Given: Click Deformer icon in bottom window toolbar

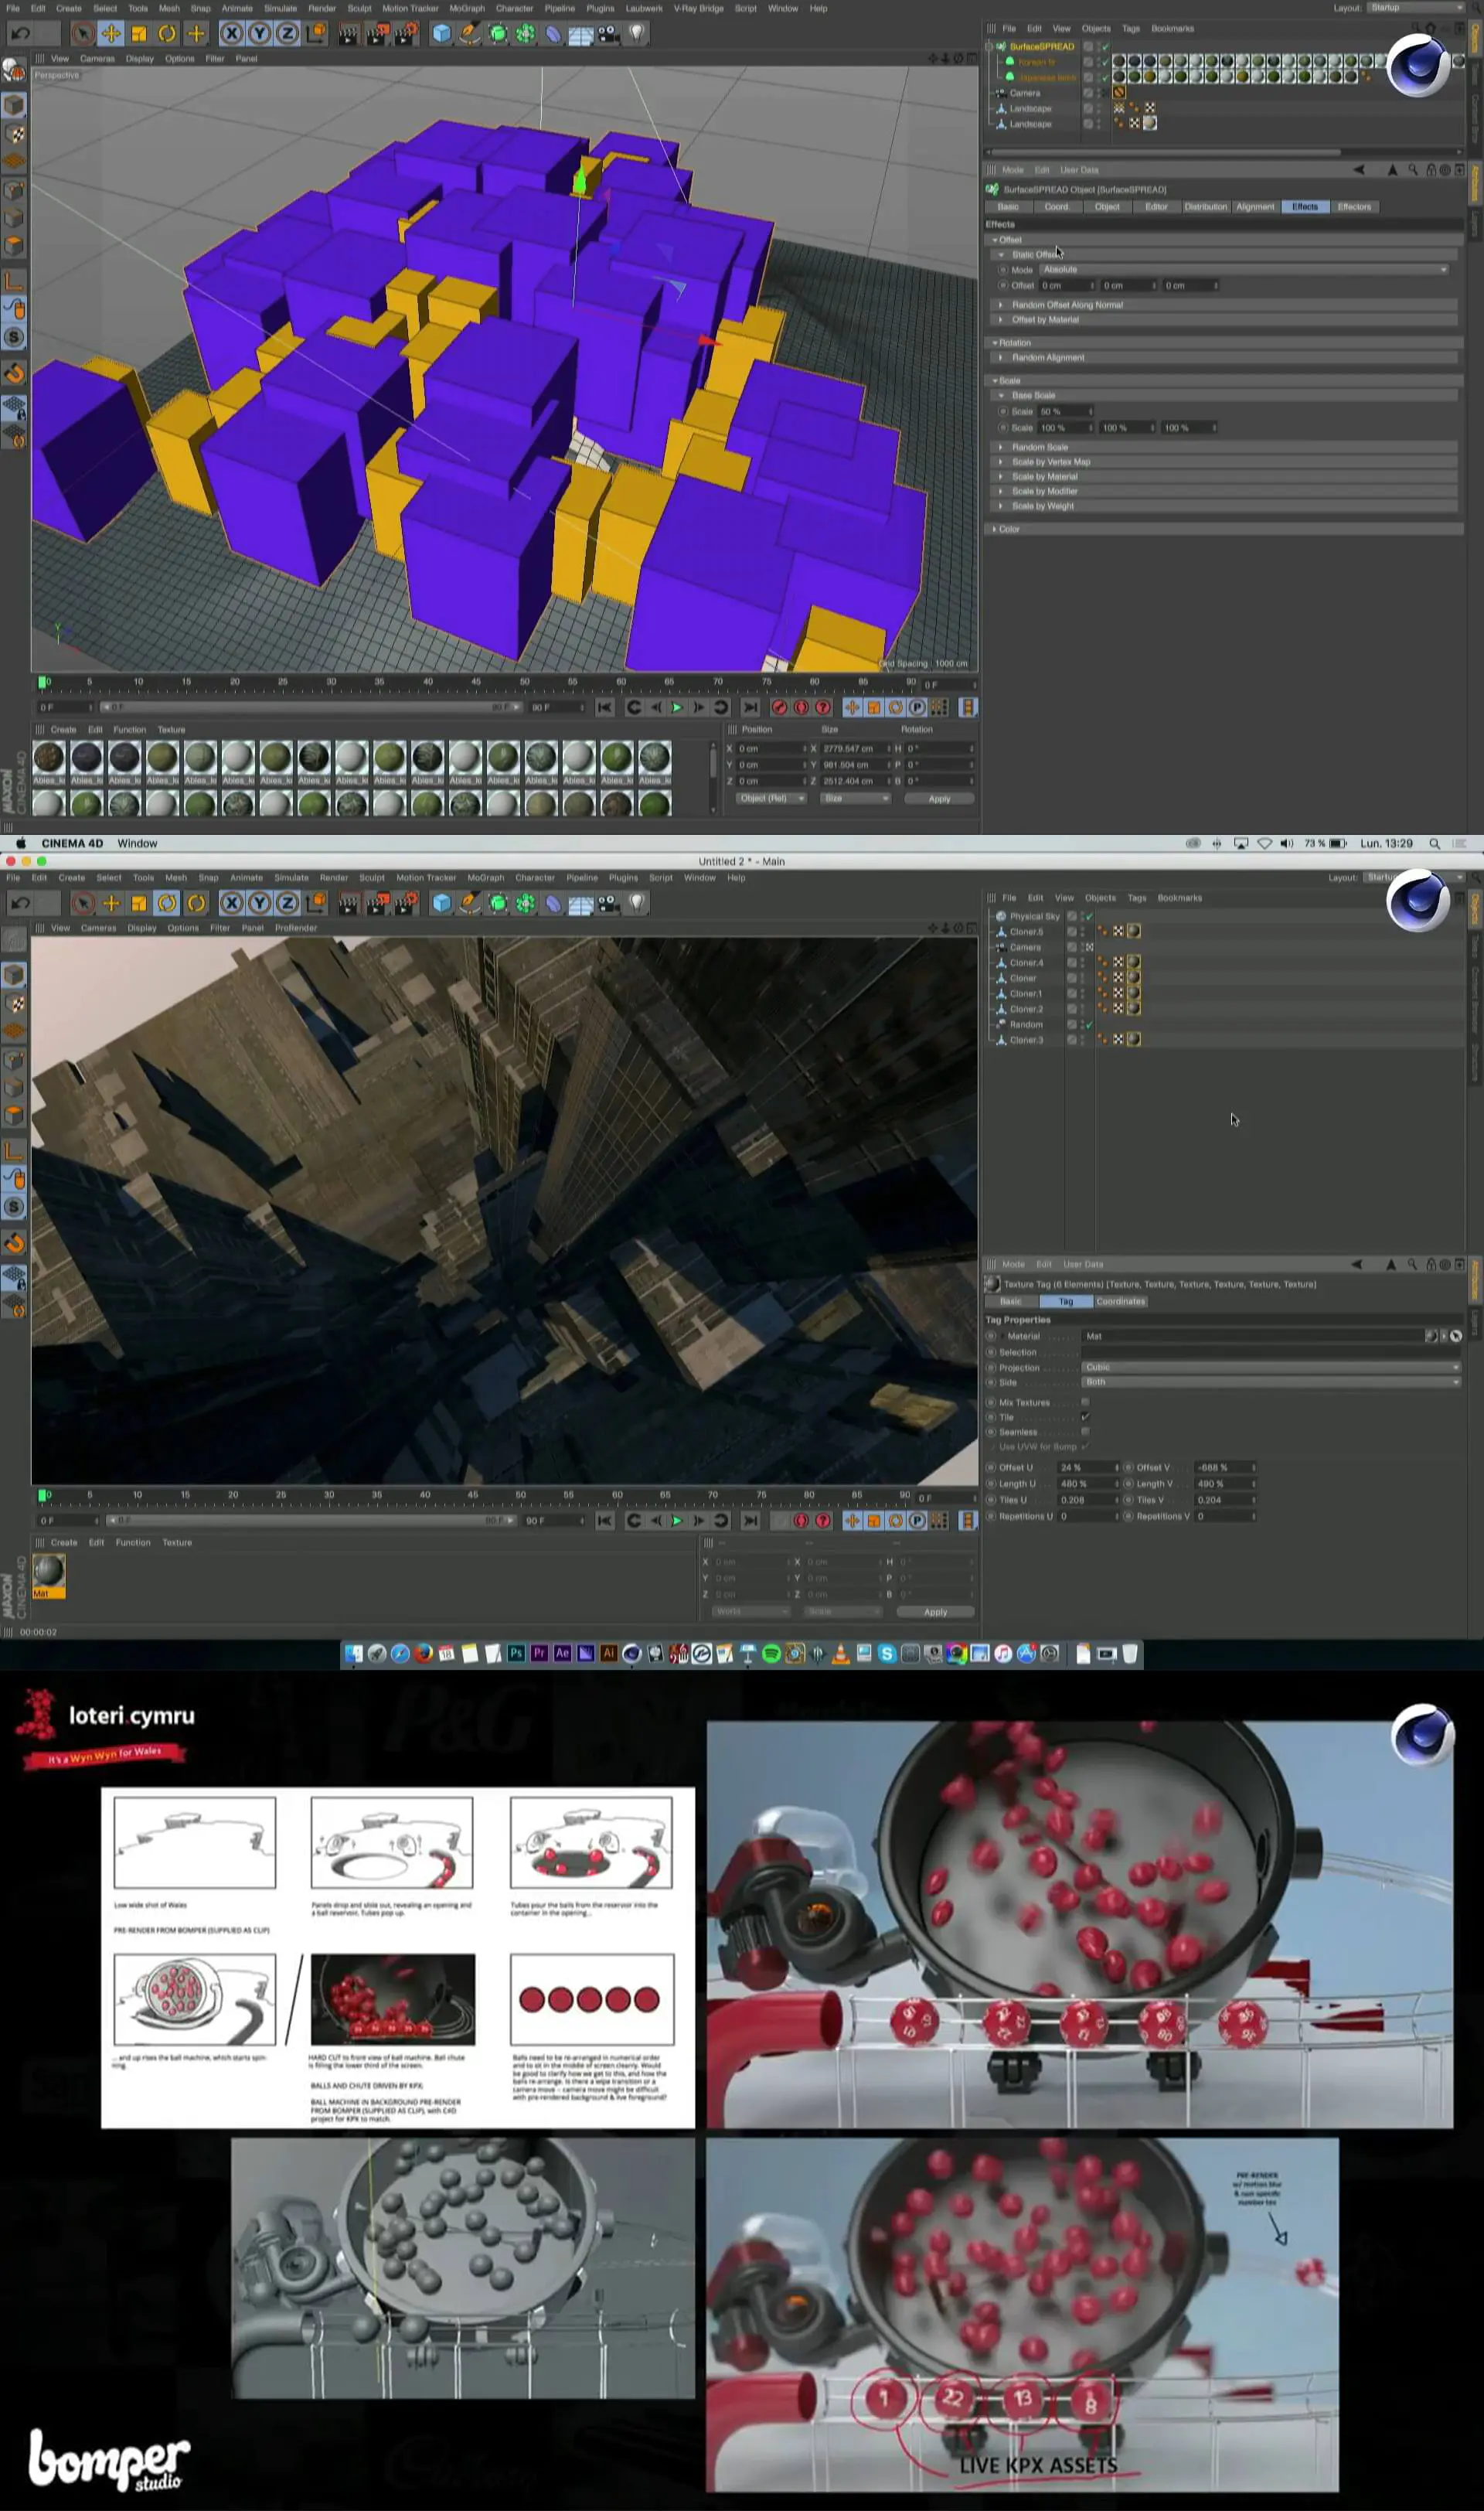Looking at the screenshot, I should point(553,903).
